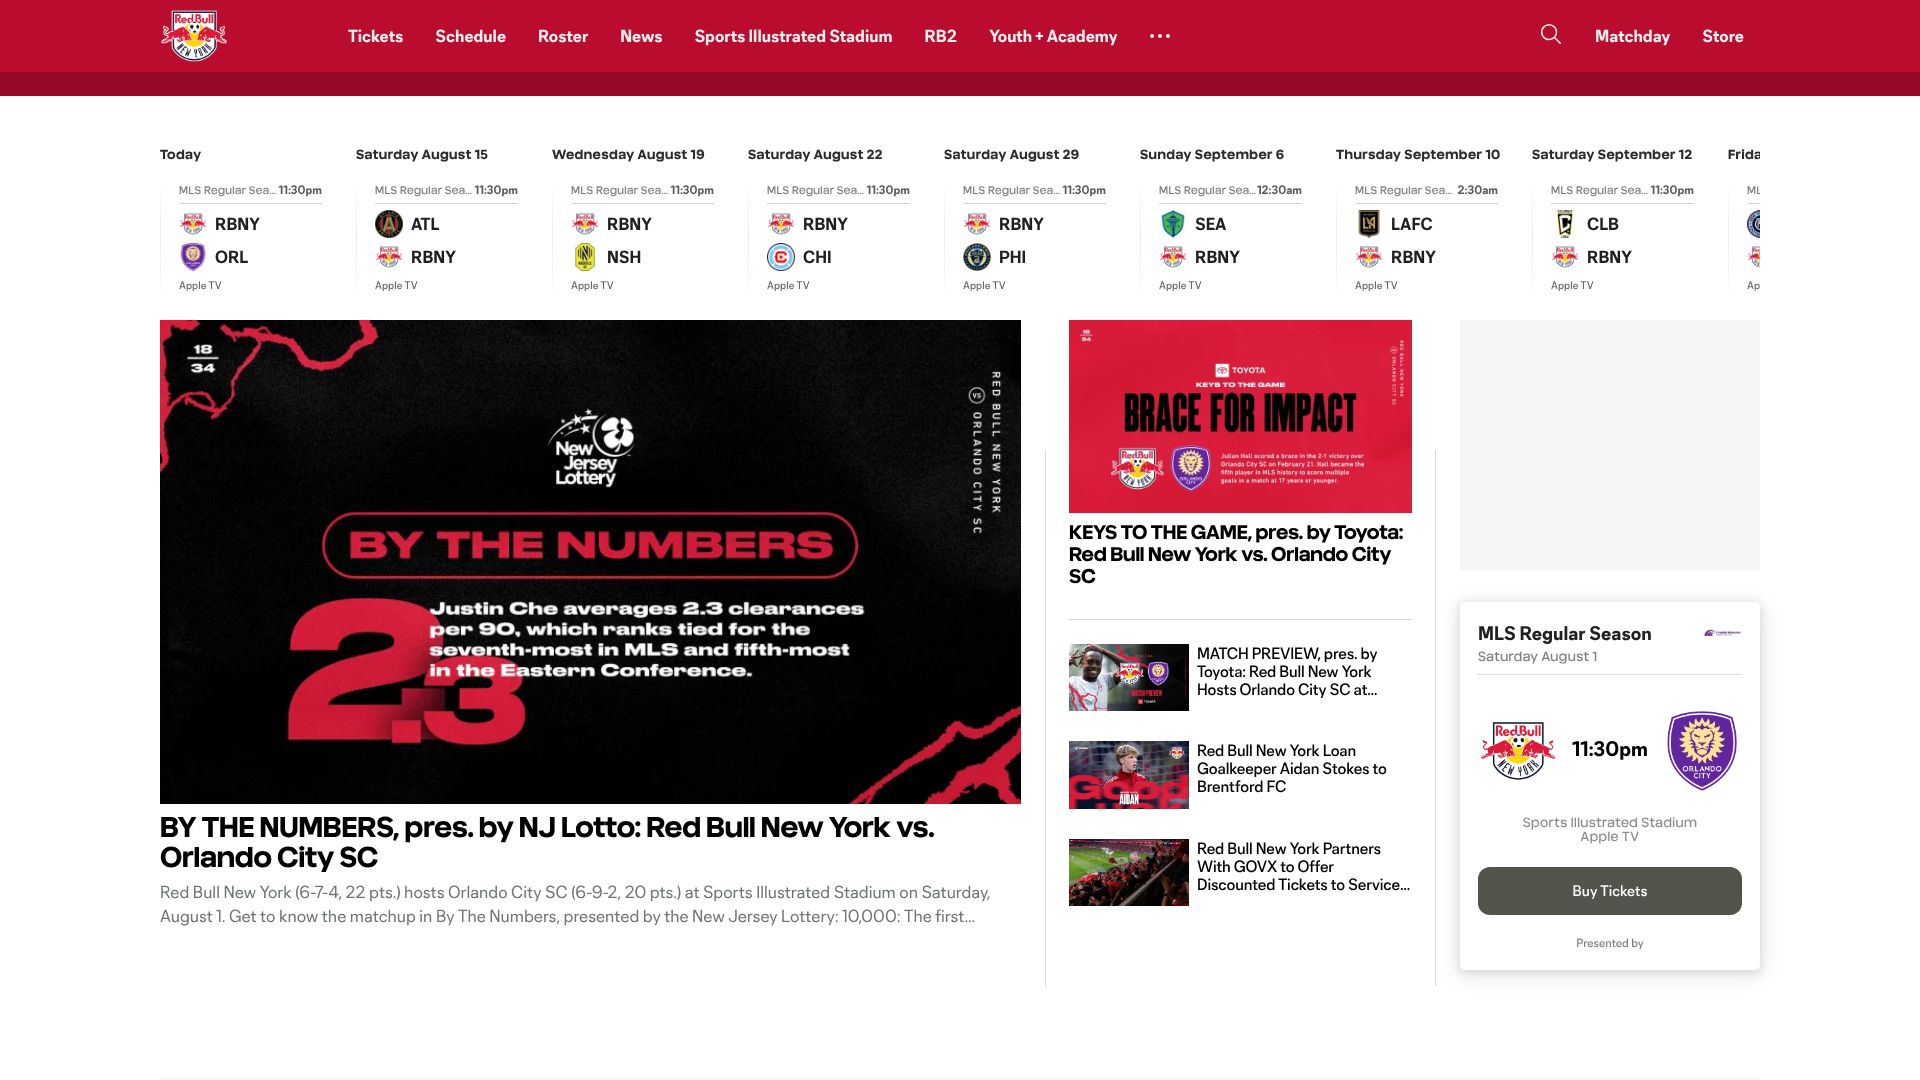Click the Seattle Sounders crest on September 6
The width and height of the screenshot is (1920, 1080).
click(1173, 224)
